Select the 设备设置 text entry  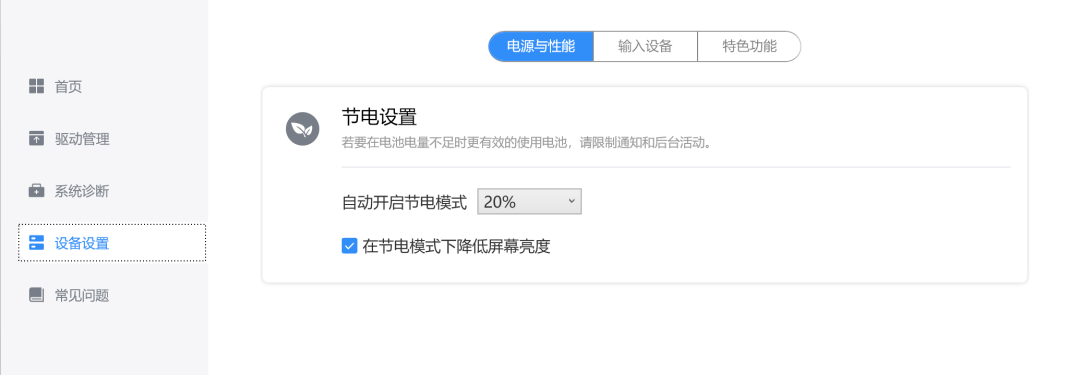tap(82, 243)
